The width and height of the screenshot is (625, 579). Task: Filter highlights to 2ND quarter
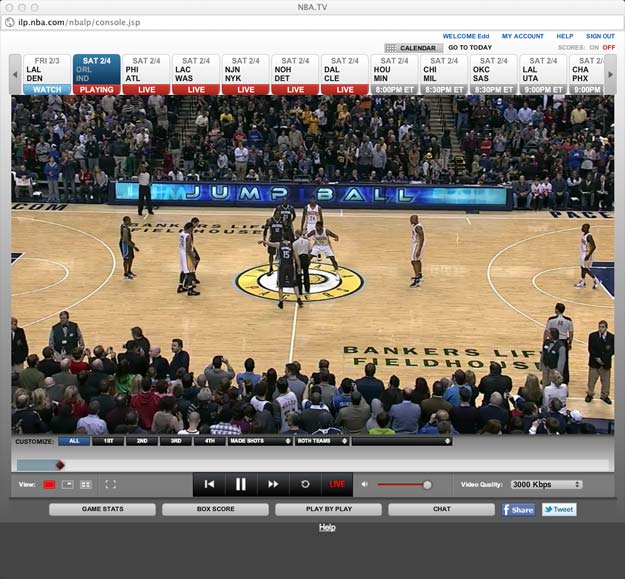click(x=142, y=441)
